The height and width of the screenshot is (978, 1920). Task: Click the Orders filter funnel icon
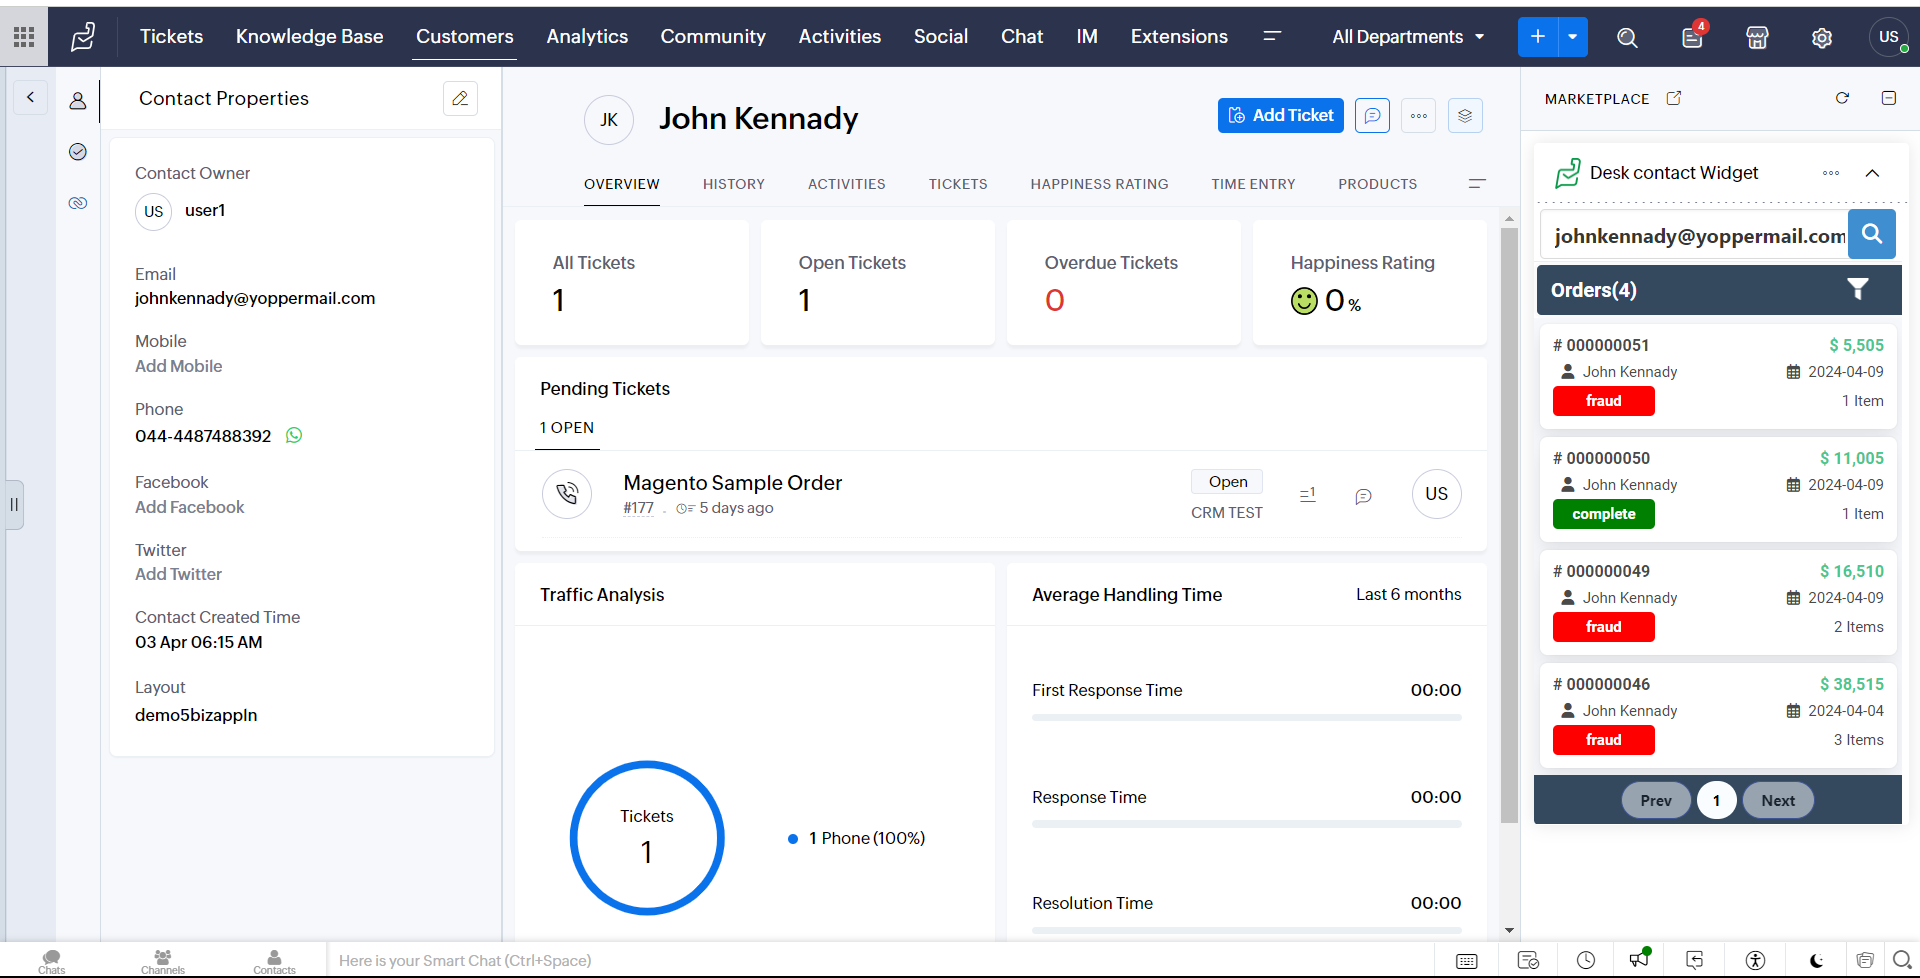coord(1857,289)
